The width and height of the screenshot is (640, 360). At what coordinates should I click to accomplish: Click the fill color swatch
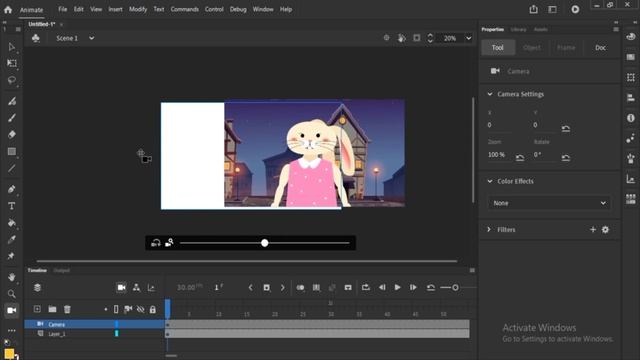tap(9, 354)
